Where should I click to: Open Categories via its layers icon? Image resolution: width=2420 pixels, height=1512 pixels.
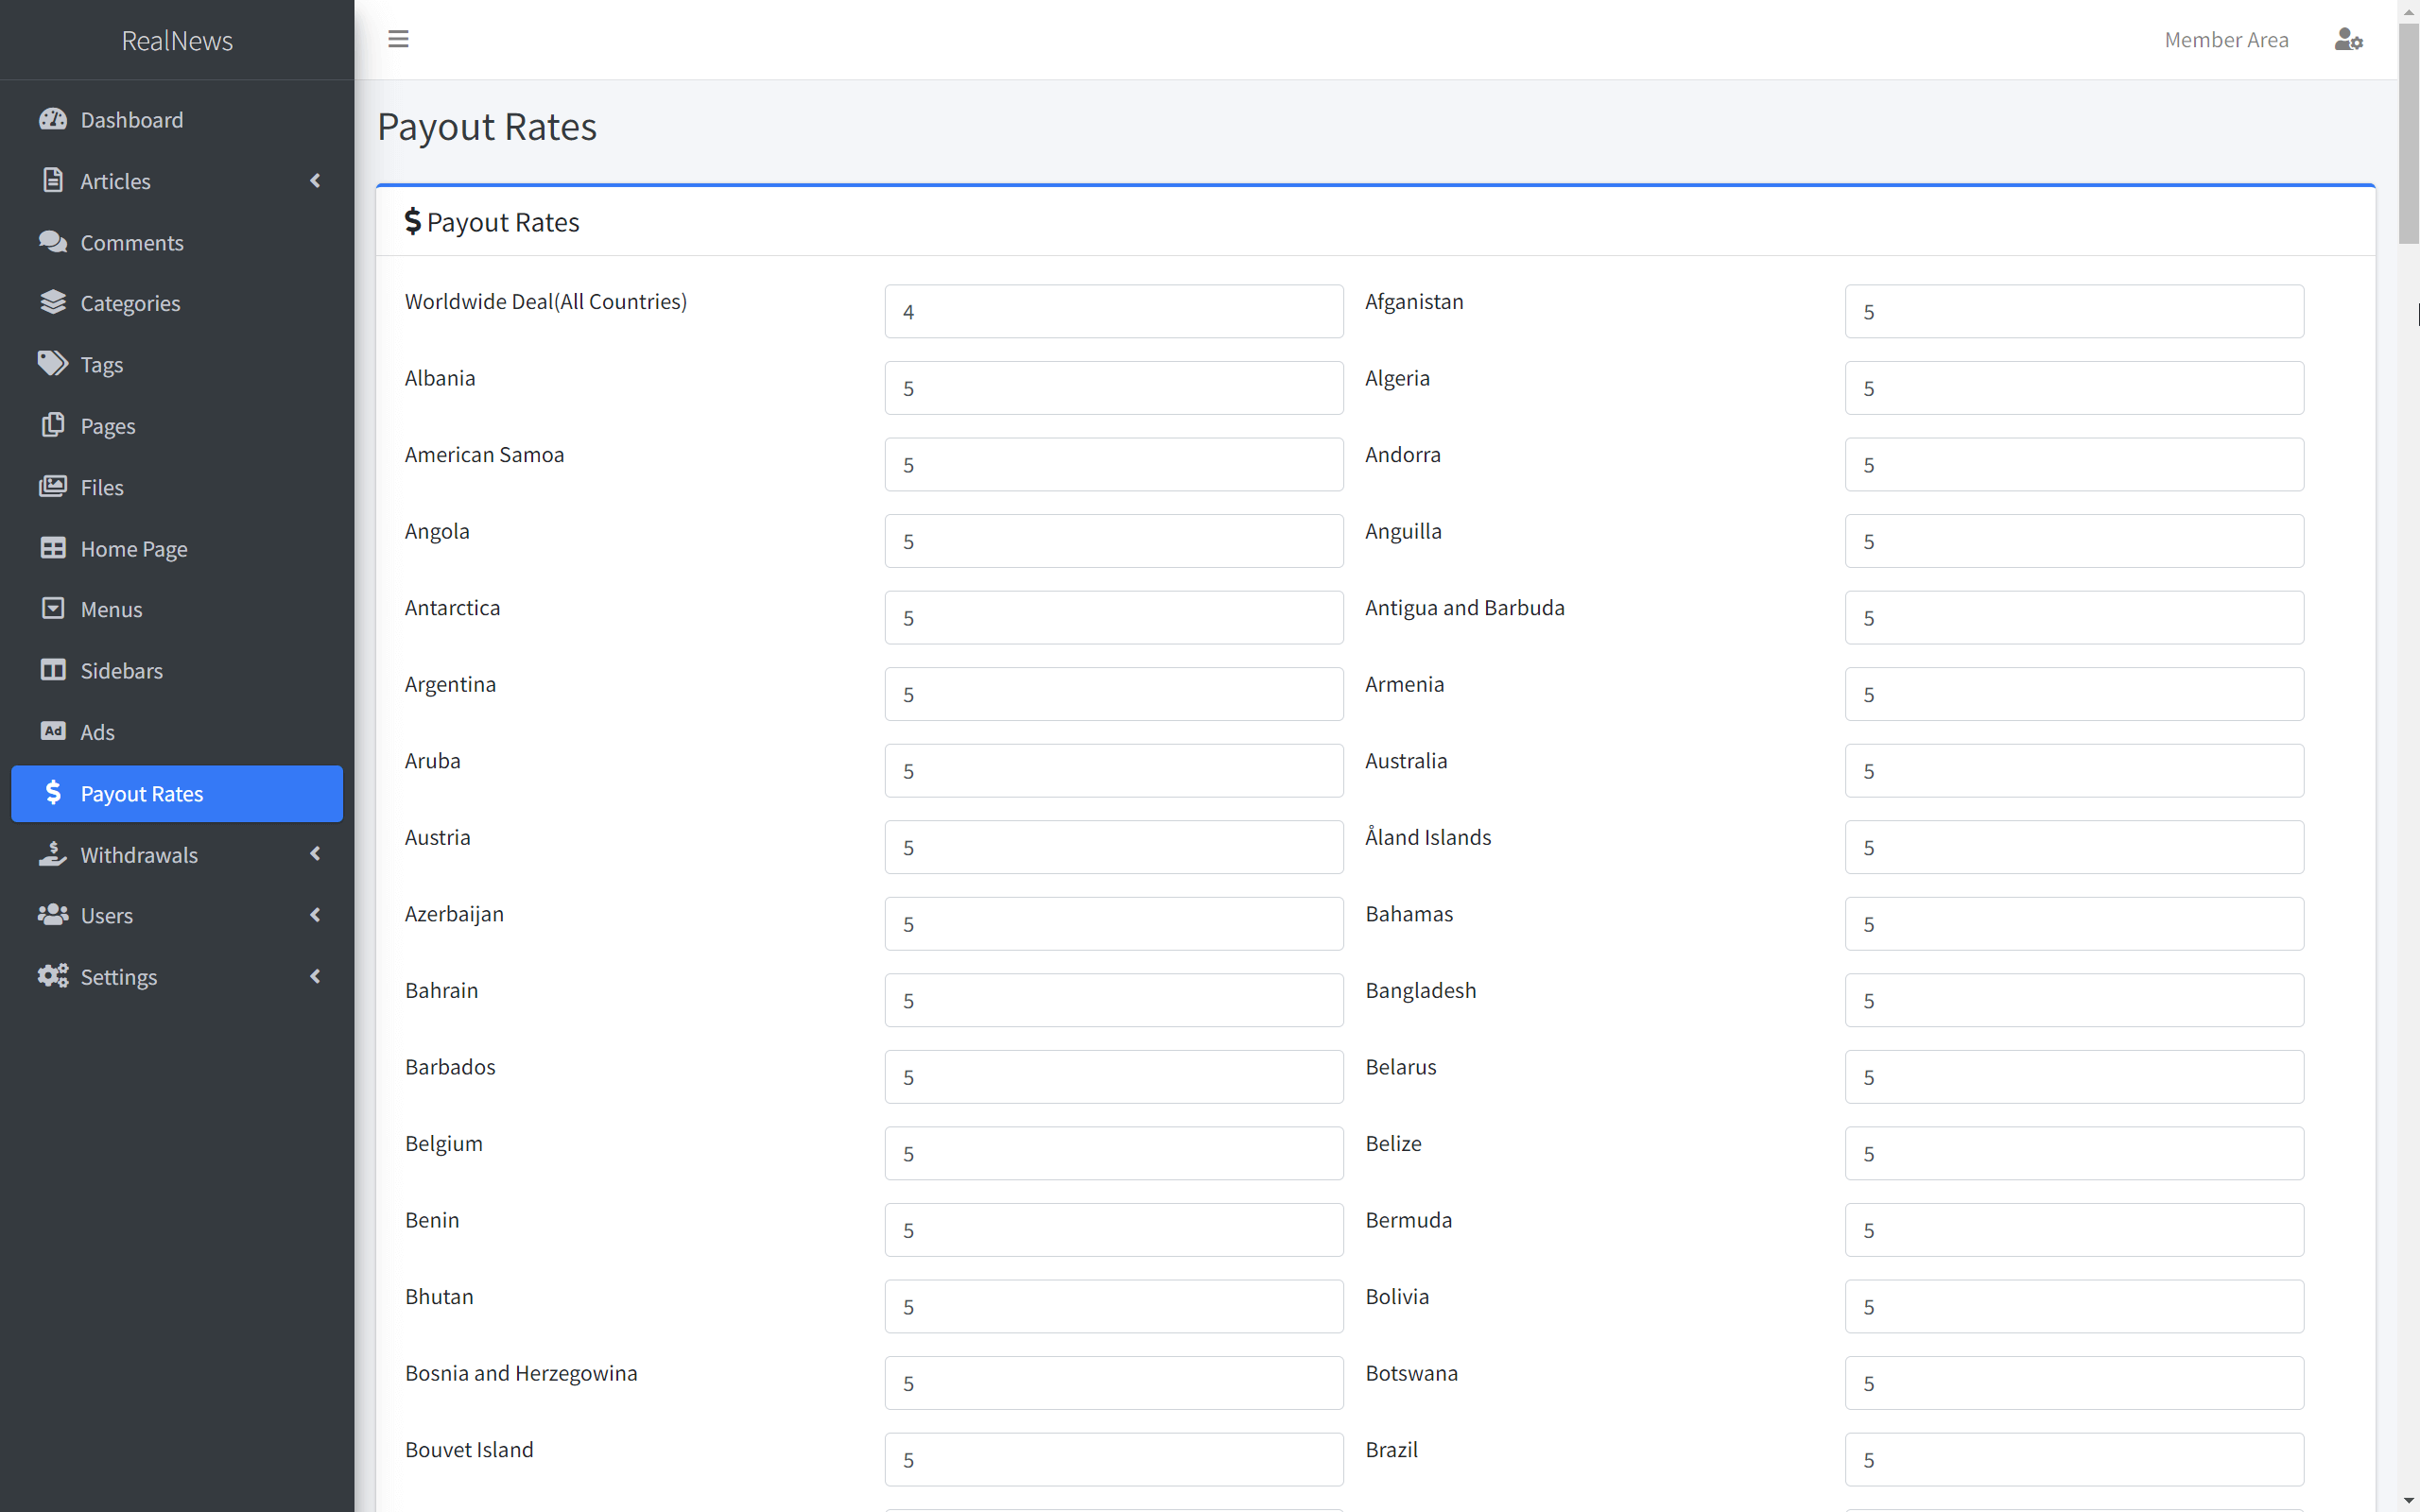(x=53, y=303)
